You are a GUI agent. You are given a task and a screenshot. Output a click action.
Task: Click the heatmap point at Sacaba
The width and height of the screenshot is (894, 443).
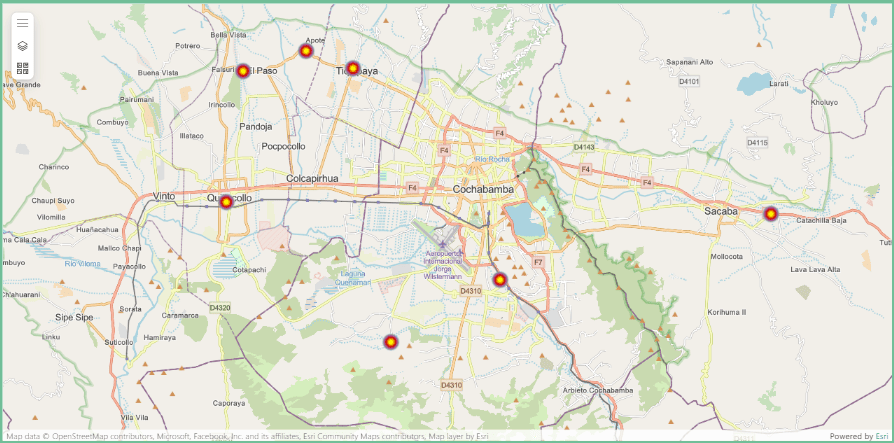tap(770, 214)
